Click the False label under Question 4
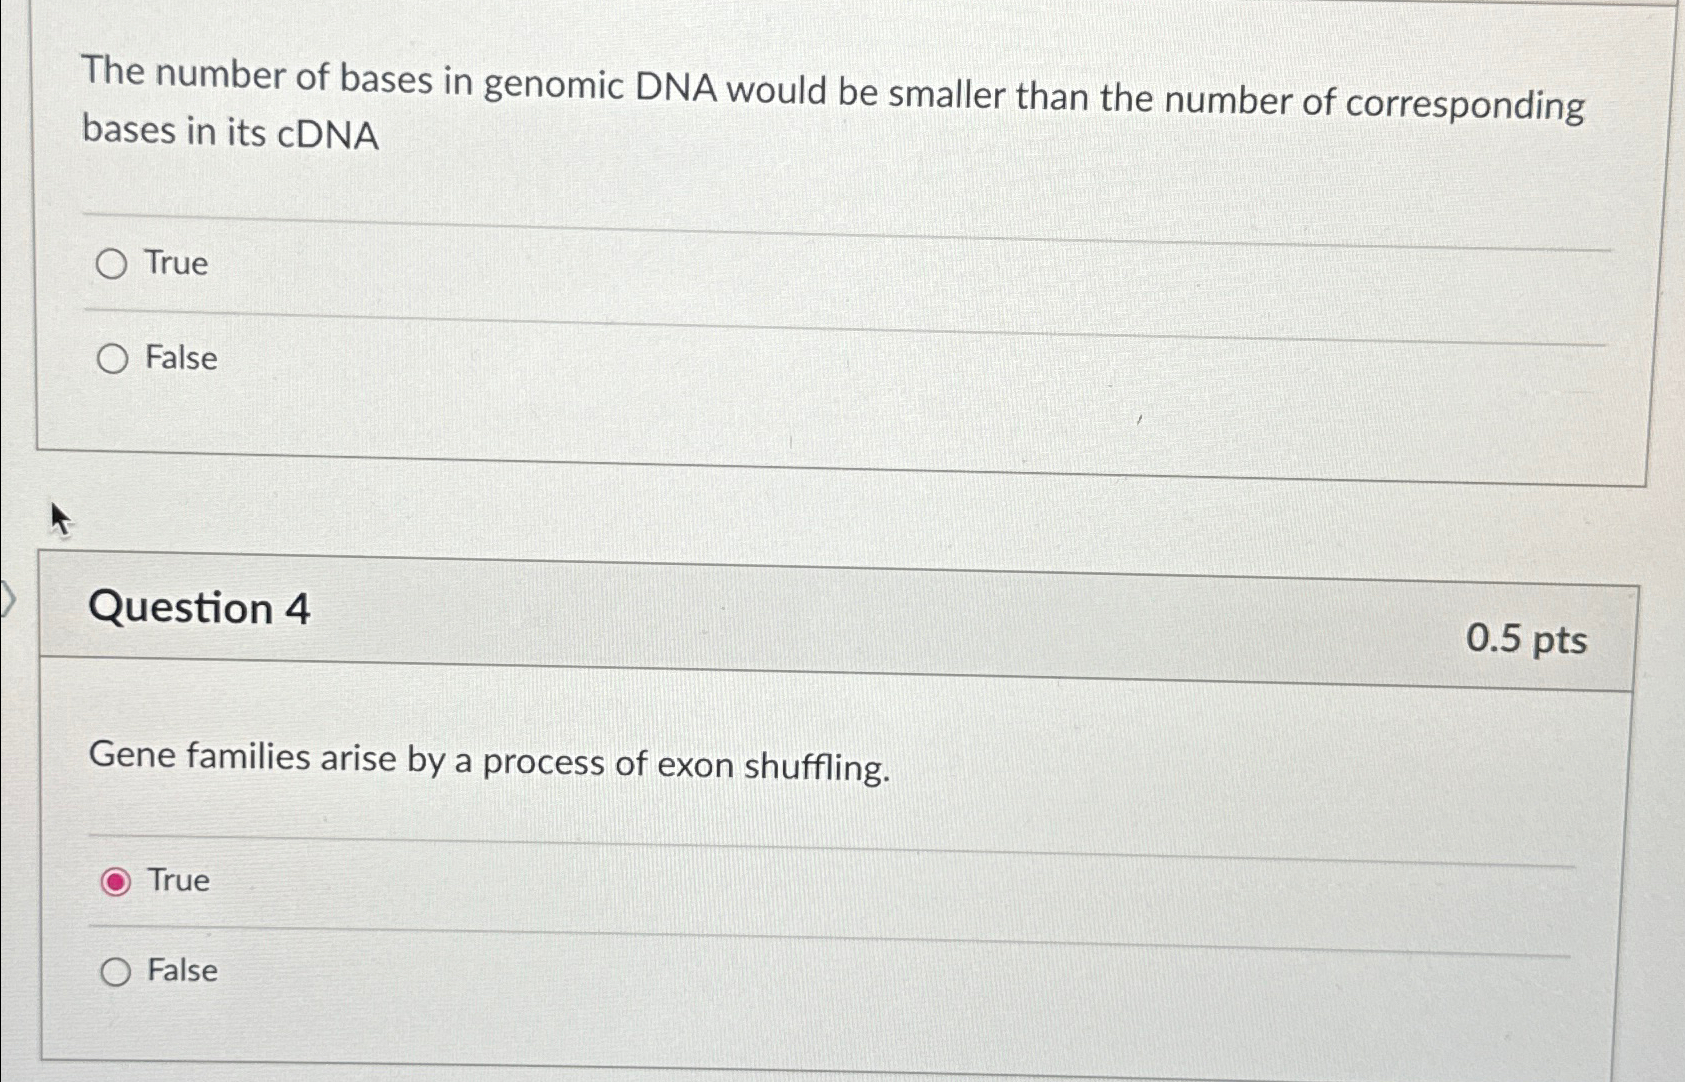Screen dimensions: 1685x1082 tap(181, 971)
